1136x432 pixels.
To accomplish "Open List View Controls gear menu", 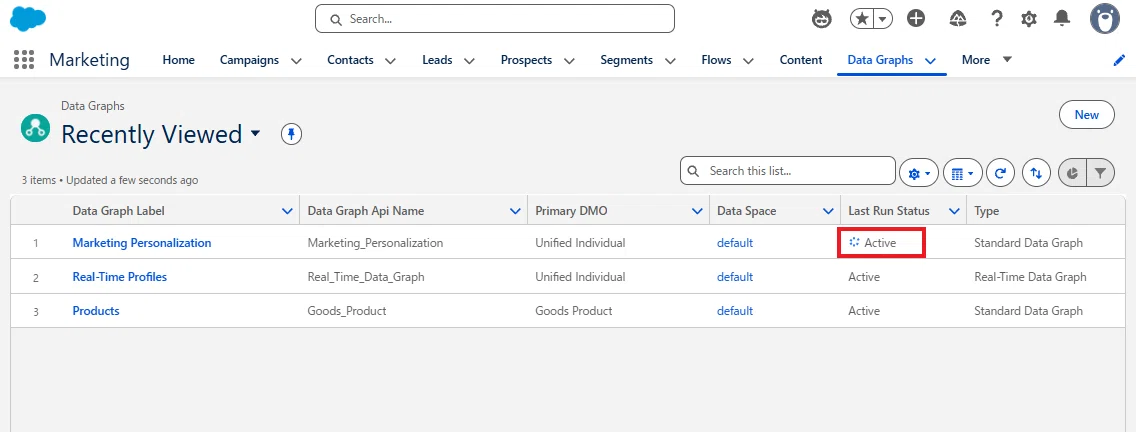I will 919,173.
